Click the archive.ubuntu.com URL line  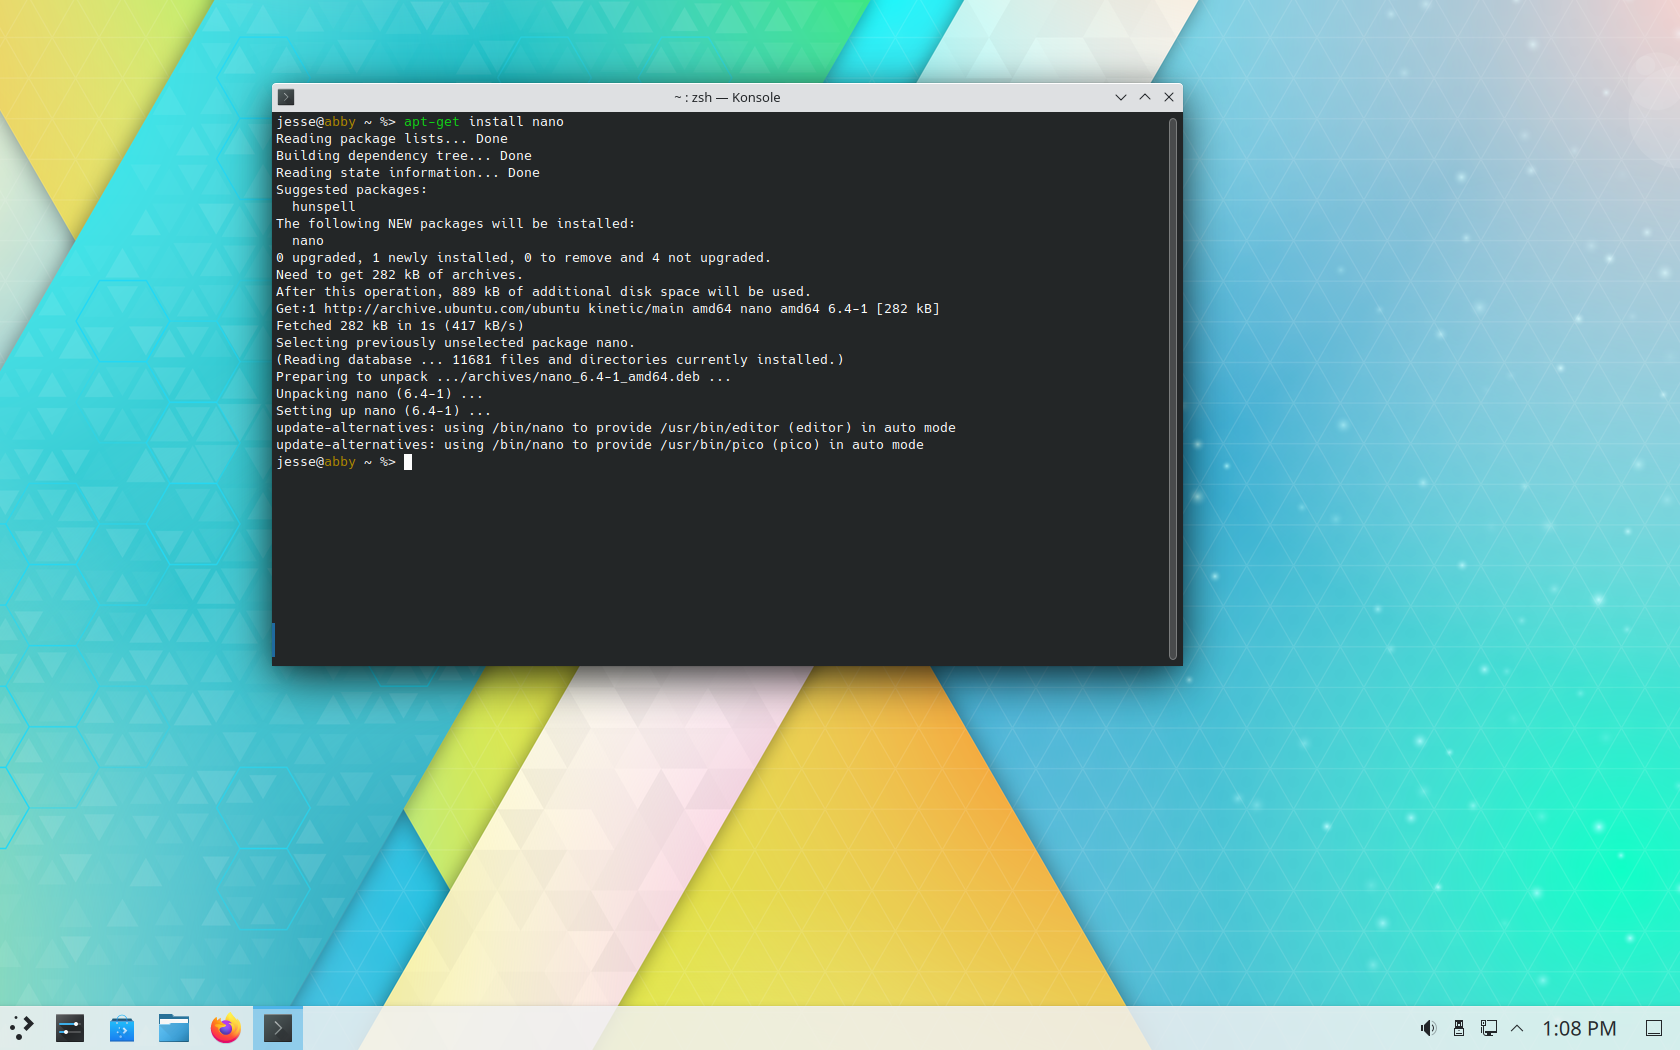click(608, 309)
